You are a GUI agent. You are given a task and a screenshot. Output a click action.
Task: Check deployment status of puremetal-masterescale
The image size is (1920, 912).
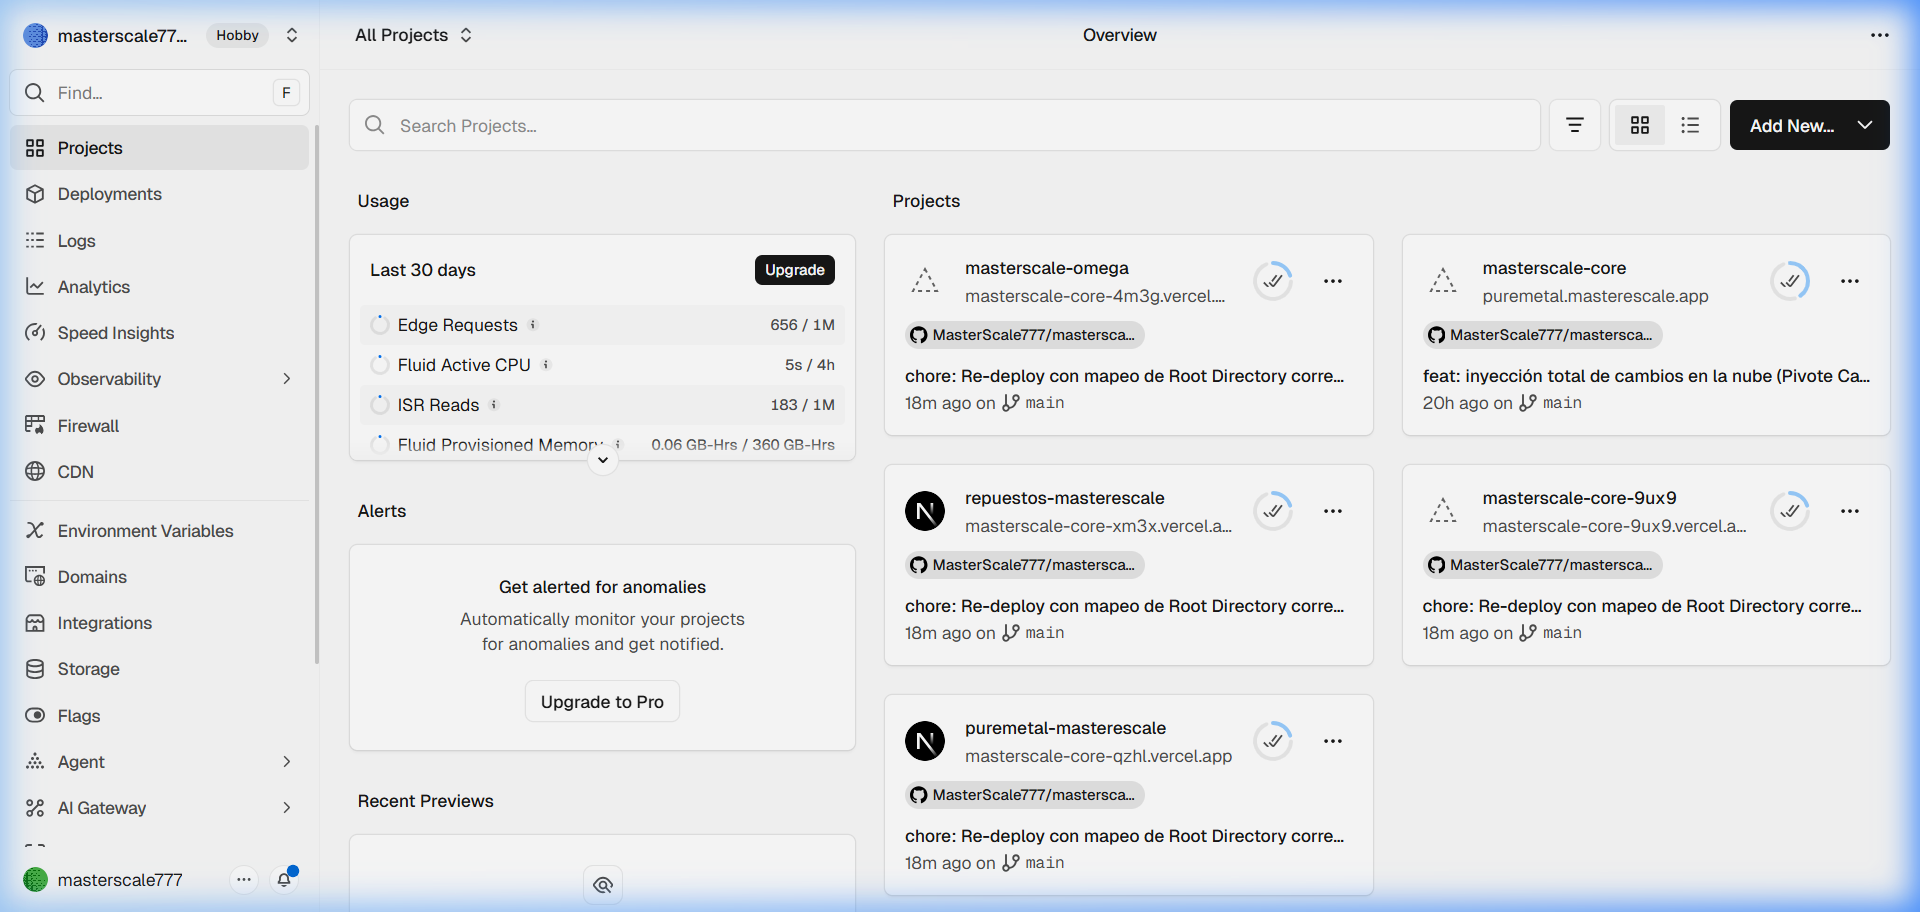click(1273, 741)
